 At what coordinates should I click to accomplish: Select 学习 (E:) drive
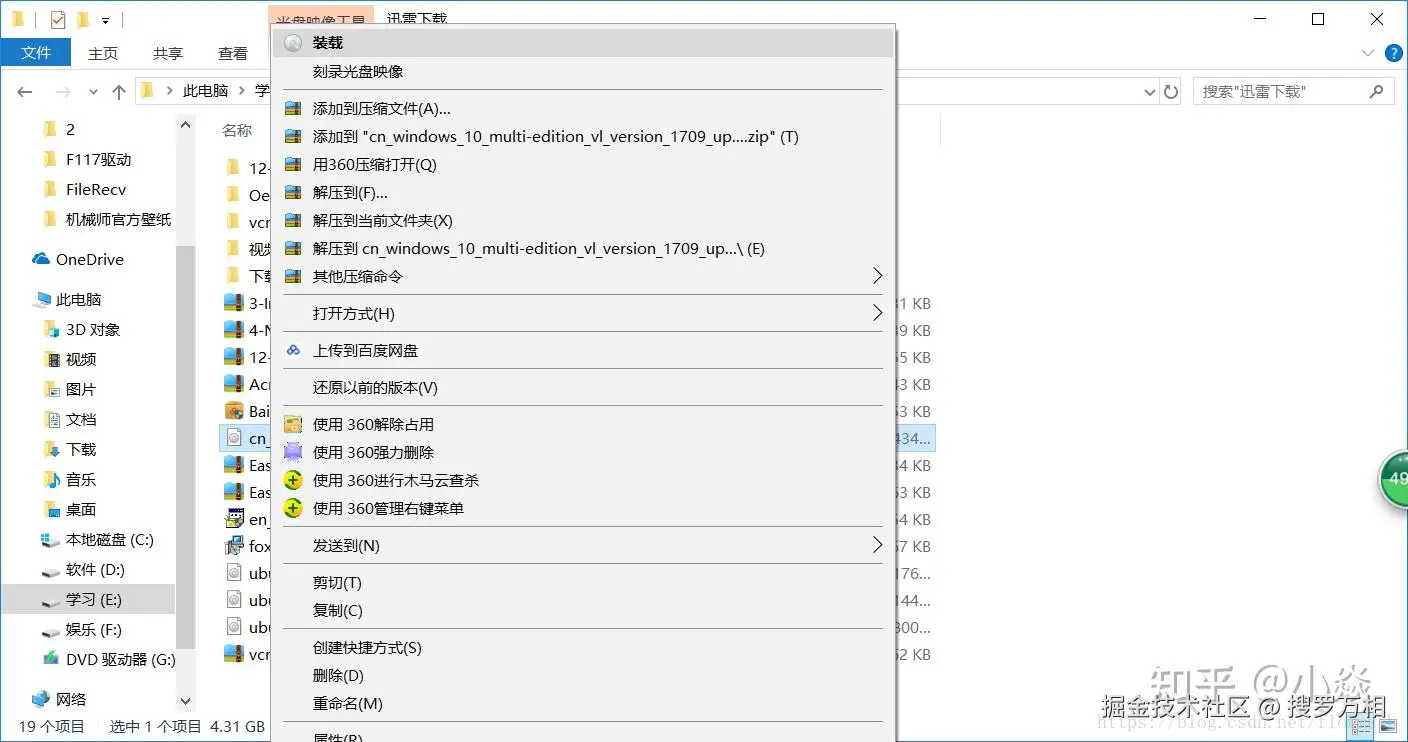tap(93, 600)
